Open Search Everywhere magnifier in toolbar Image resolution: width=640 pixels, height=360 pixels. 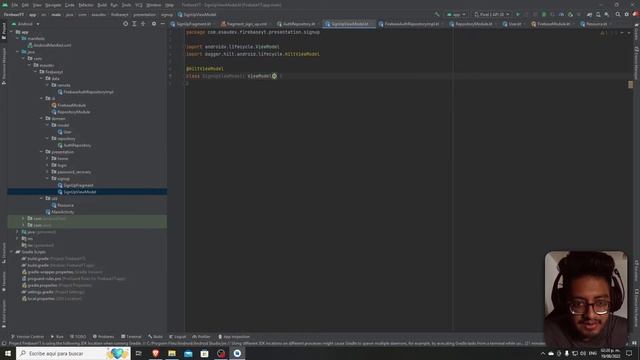pos(618,14)
